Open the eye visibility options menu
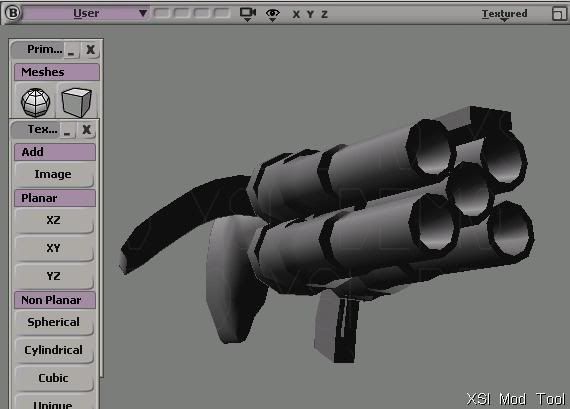The height and width of the screenshot is (409, 570). pyautogui.click(x=273, y=14)
